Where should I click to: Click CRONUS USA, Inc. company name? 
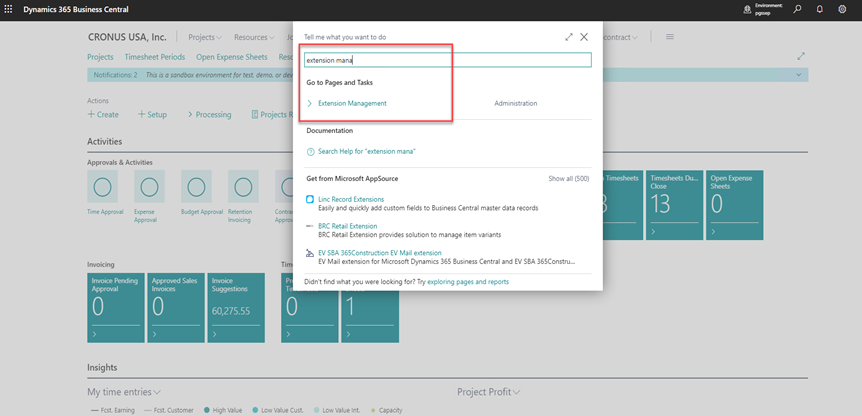point(127,37)
